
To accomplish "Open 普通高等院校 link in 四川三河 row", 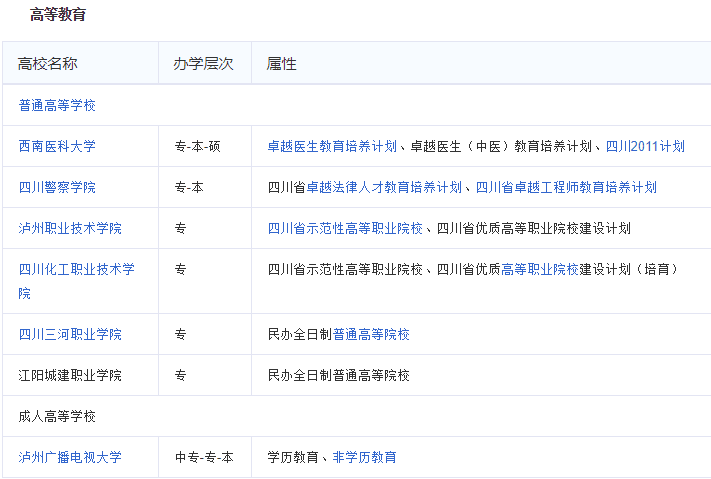I will click(x=371, y=334).
